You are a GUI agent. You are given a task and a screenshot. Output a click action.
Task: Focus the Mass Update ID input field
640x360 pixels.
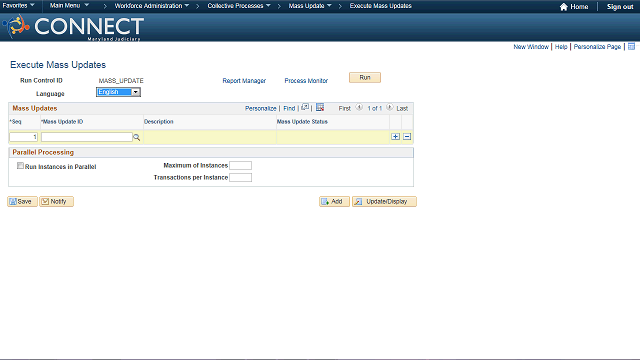click(x=87, y=137)
